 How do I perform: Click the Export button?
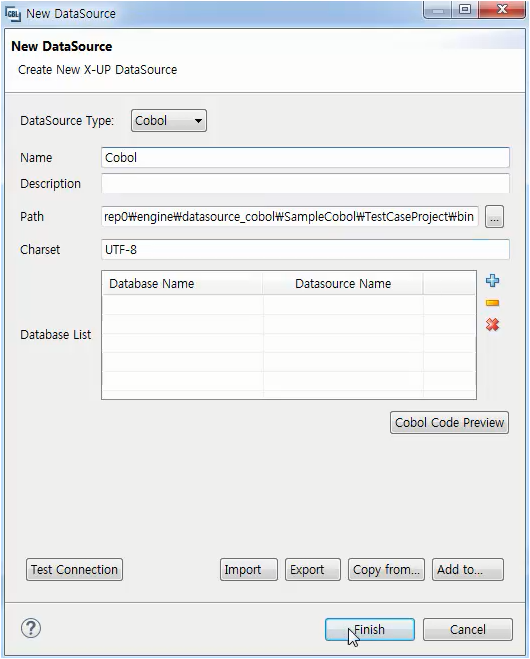tap(313, 569)
